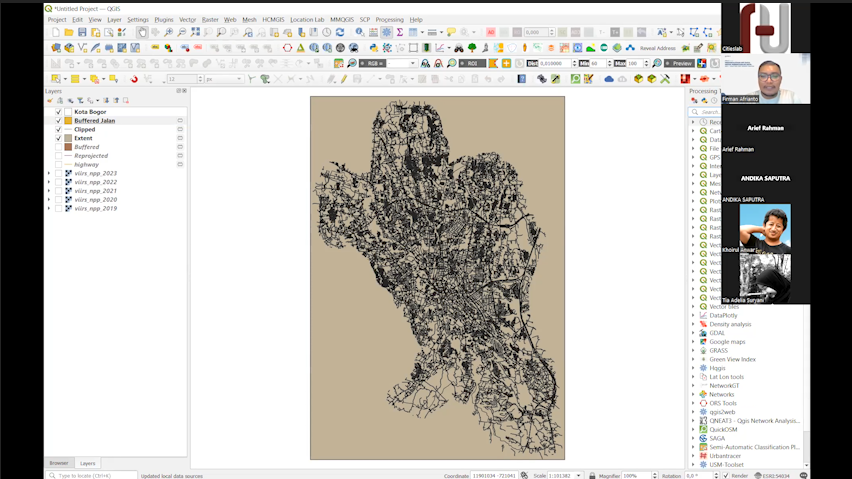The image size is (852, 479).
Task: Open the Vector menu
Action: click(187, 19)
